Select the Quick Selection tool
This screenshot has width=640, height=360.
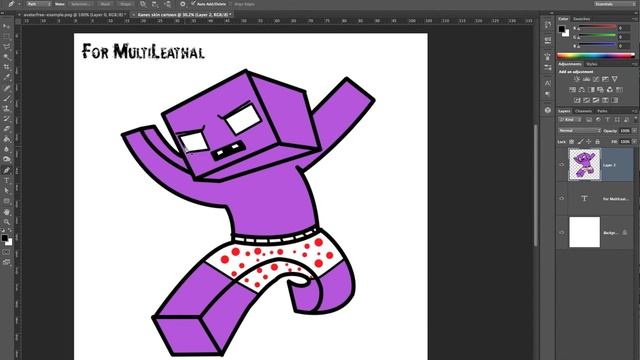[x=6, y=57]
